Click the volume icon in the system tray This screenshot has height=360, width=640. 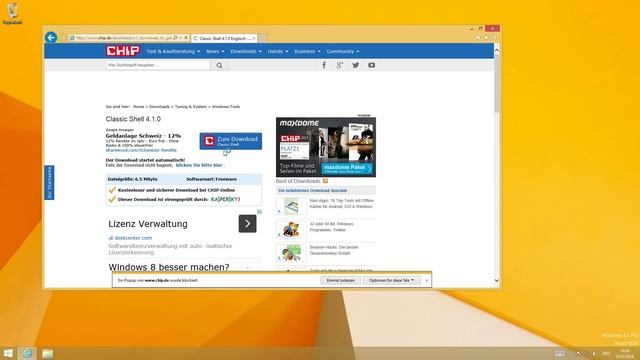[x=594, y=353]
